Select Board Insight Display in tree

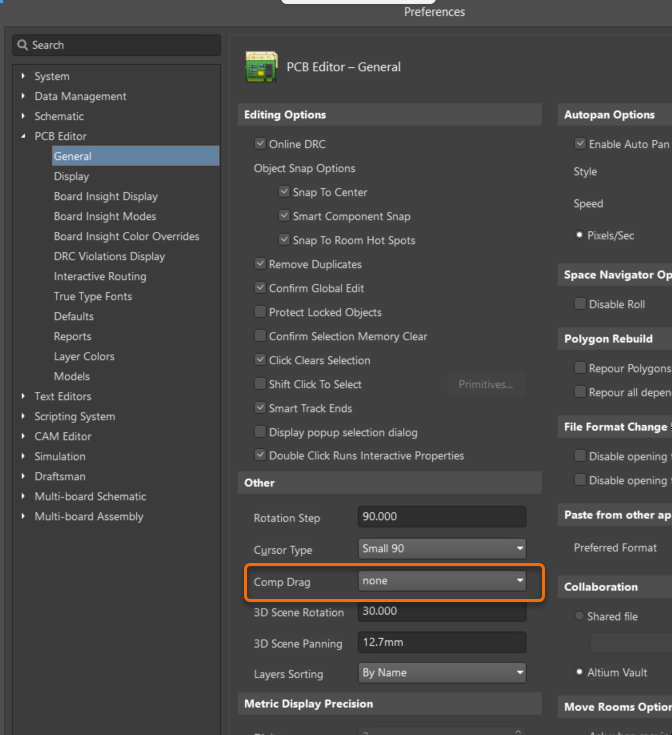(x=105, y=196)
